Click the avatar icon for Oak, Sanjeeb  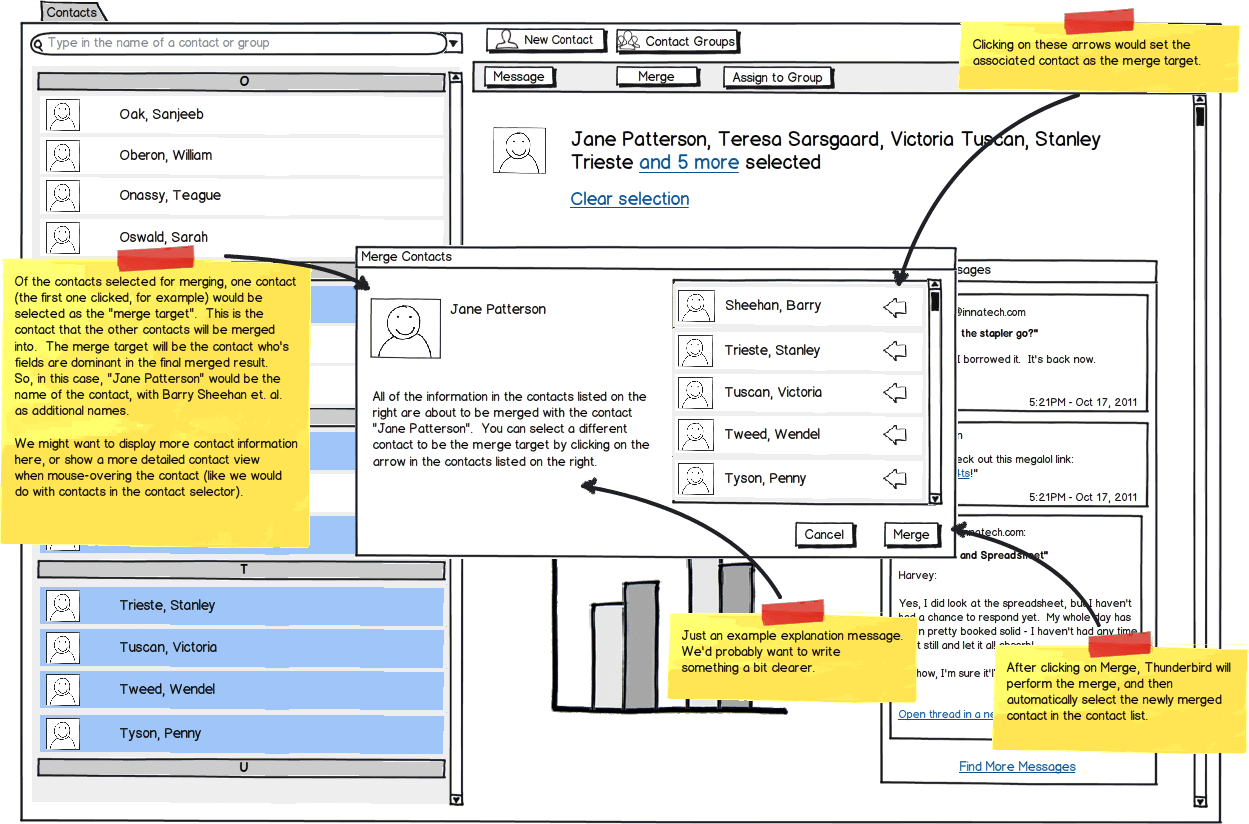click(x=62, y=115)
